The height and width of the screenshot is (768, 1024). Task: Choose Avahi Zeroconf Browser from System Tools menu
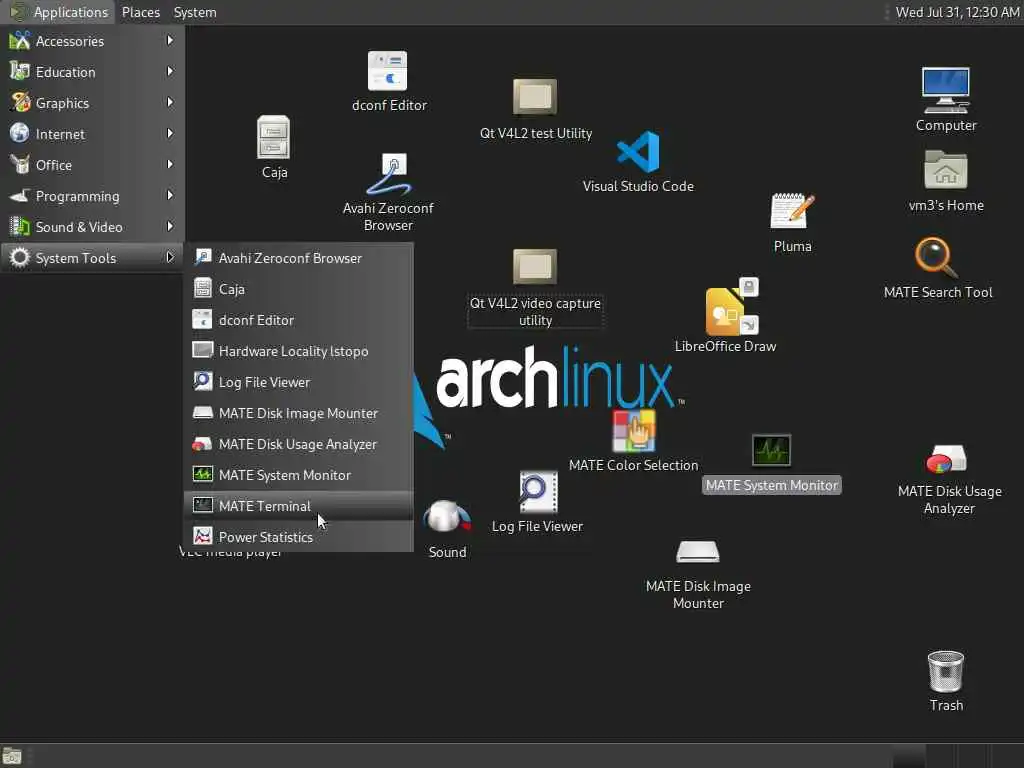click(x=298, y=257)
